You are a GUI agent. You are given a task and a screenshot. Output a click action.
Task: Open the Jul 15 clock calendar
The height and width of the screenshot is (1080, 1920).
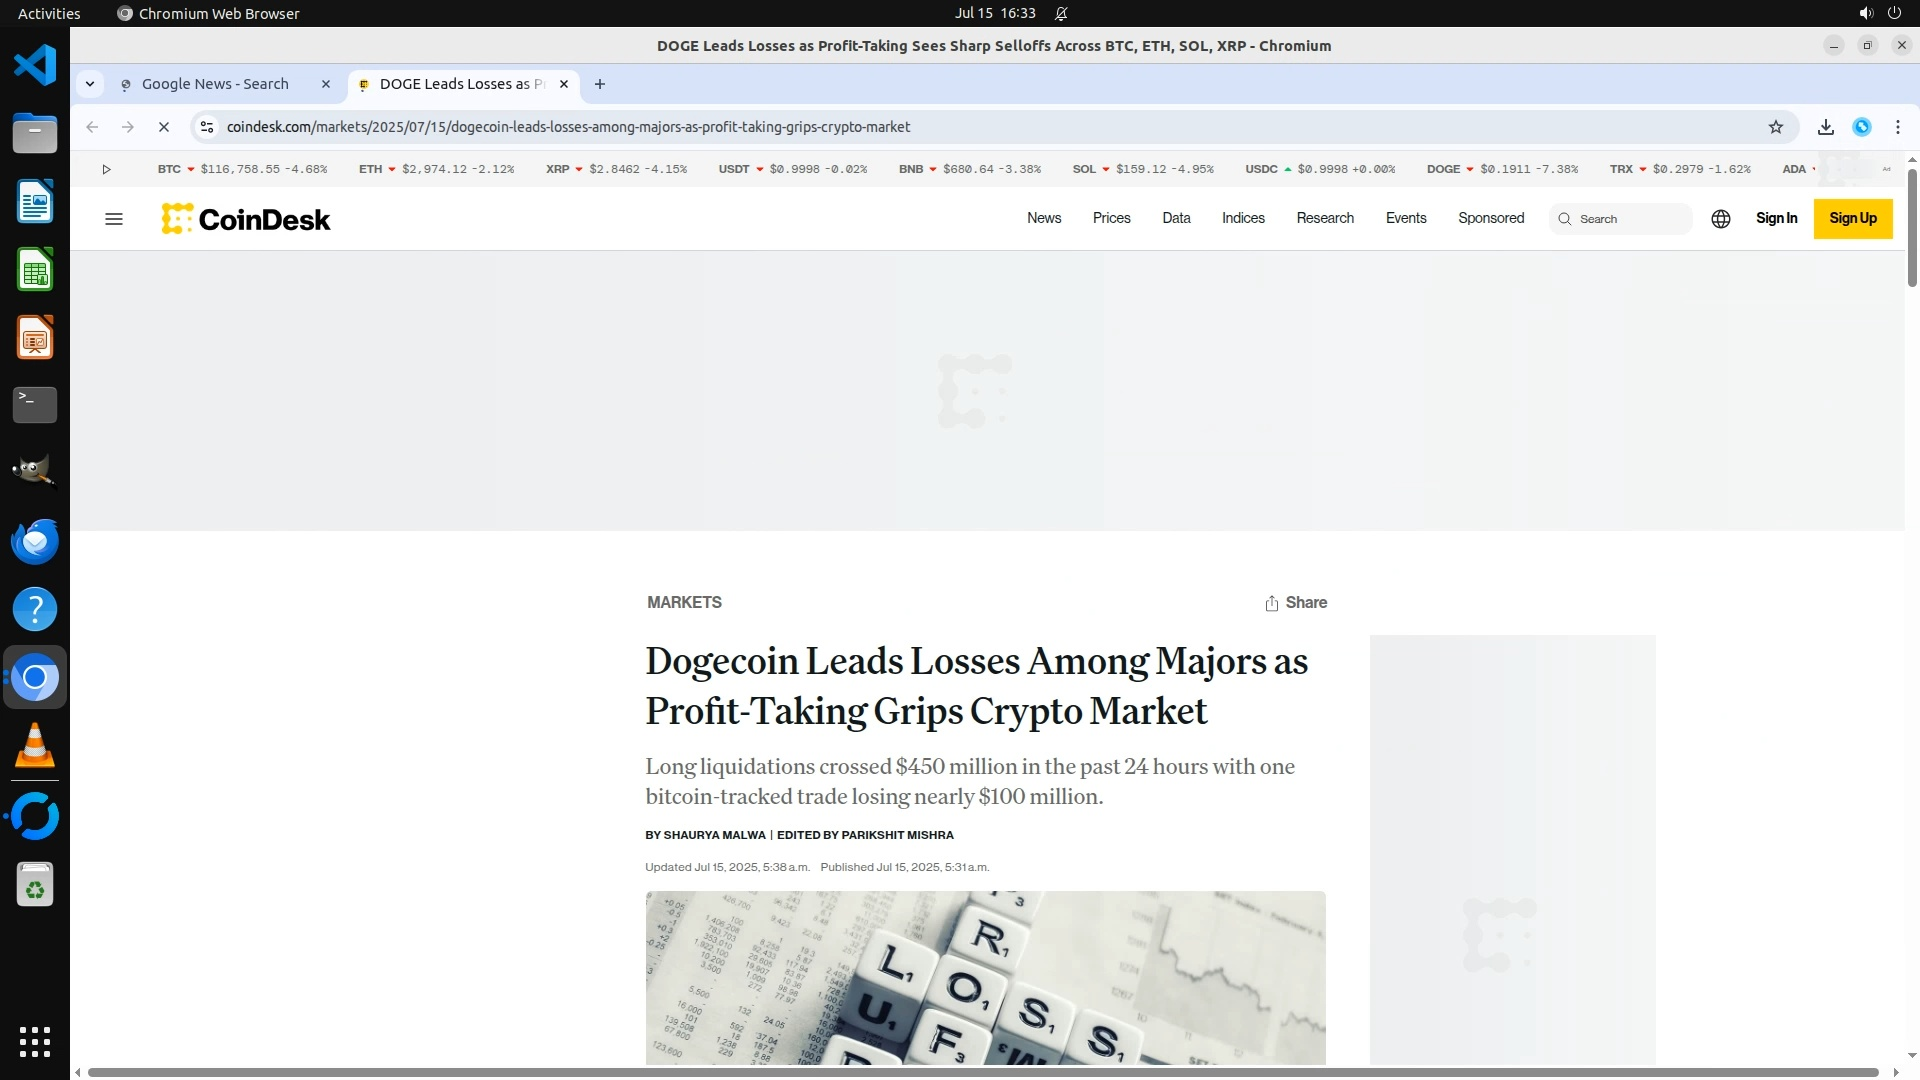tap(994, 14)
